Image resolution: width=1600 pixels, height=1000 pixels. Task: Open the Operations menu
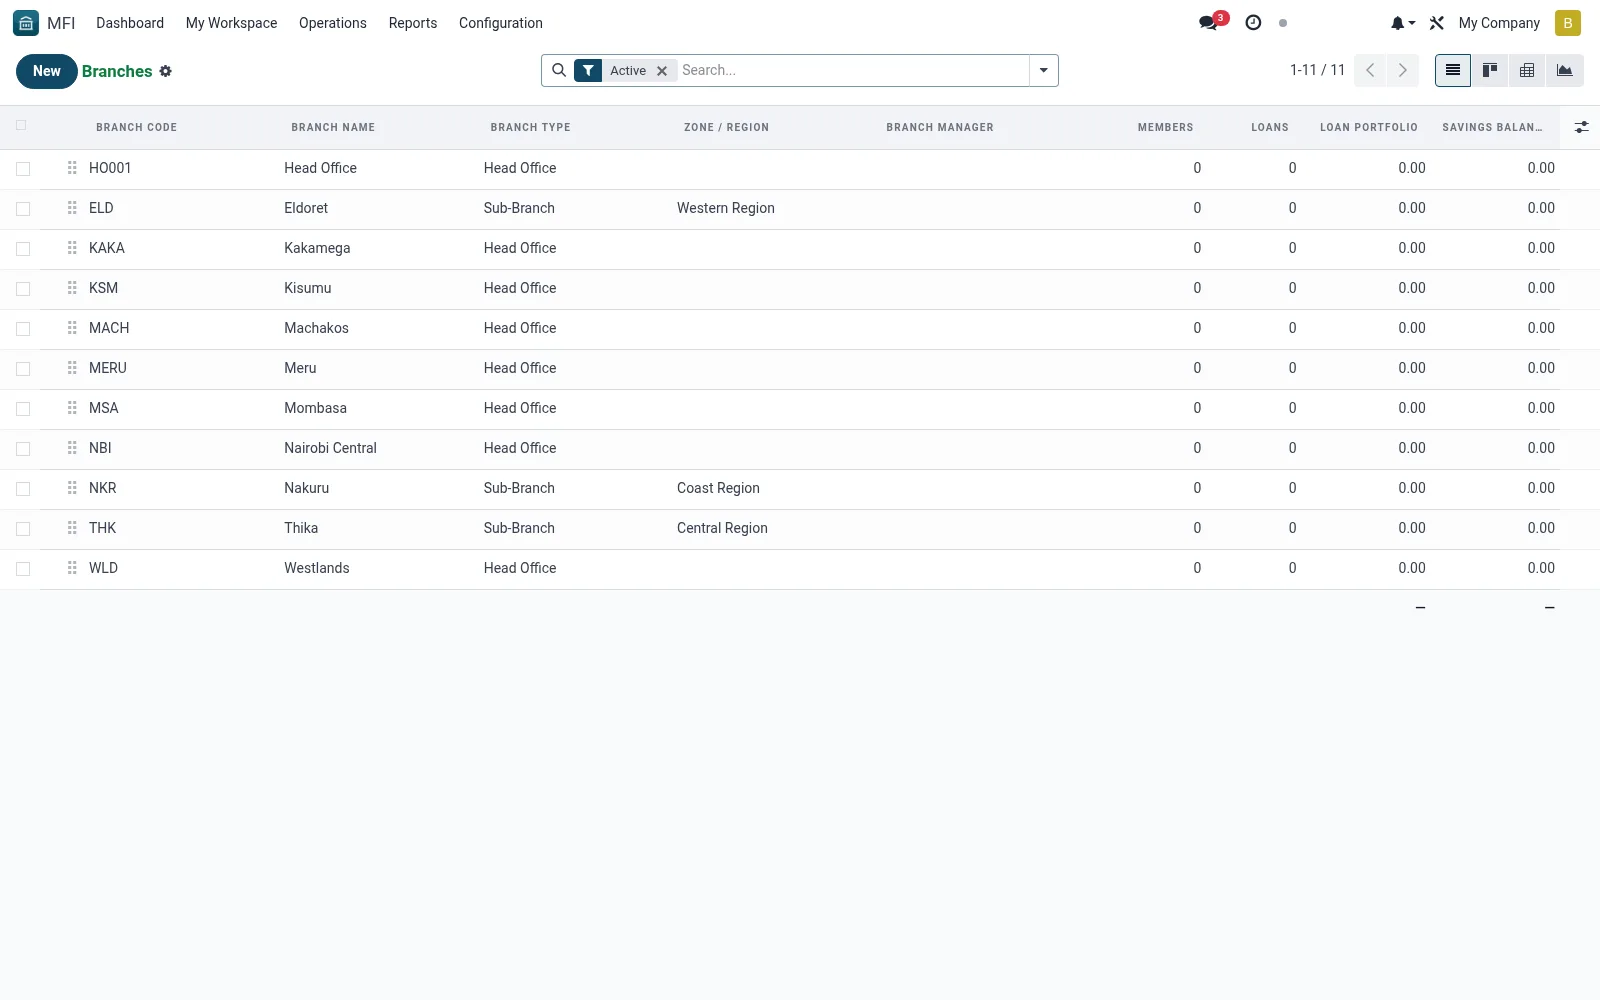tap(333, 23)
